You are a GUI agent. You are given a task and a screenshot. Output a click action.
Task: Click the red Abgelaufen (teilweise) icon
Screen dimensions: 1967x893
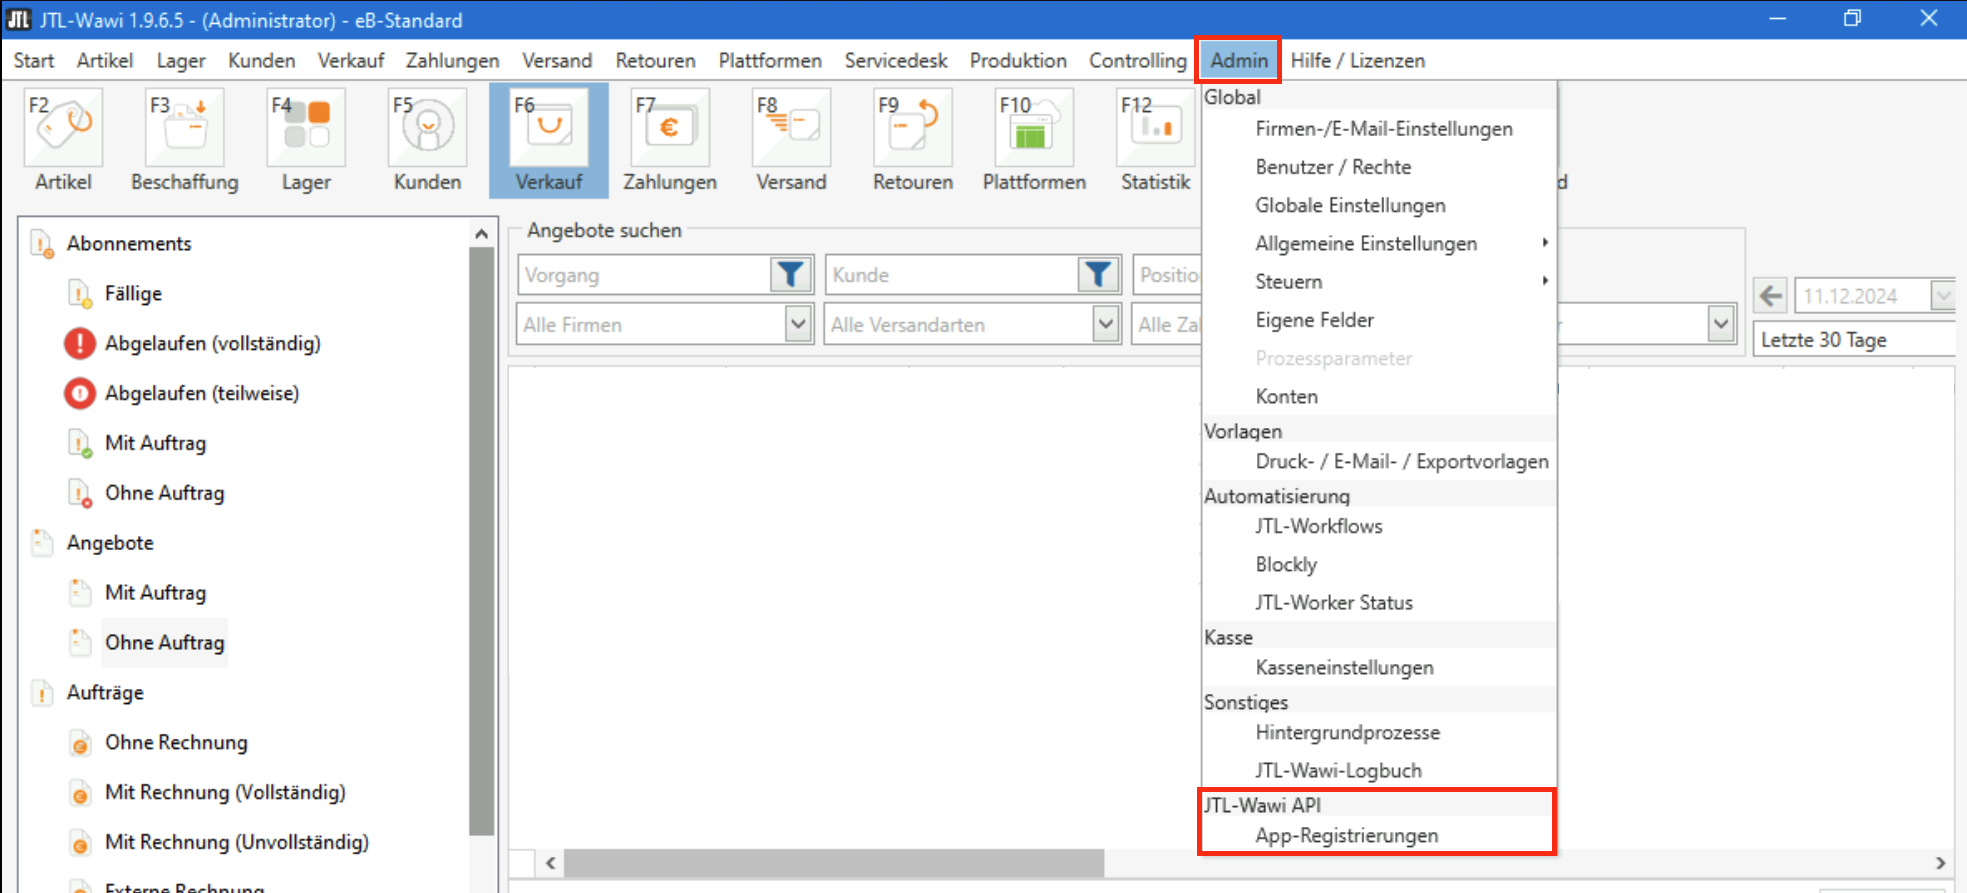point(80,393)
